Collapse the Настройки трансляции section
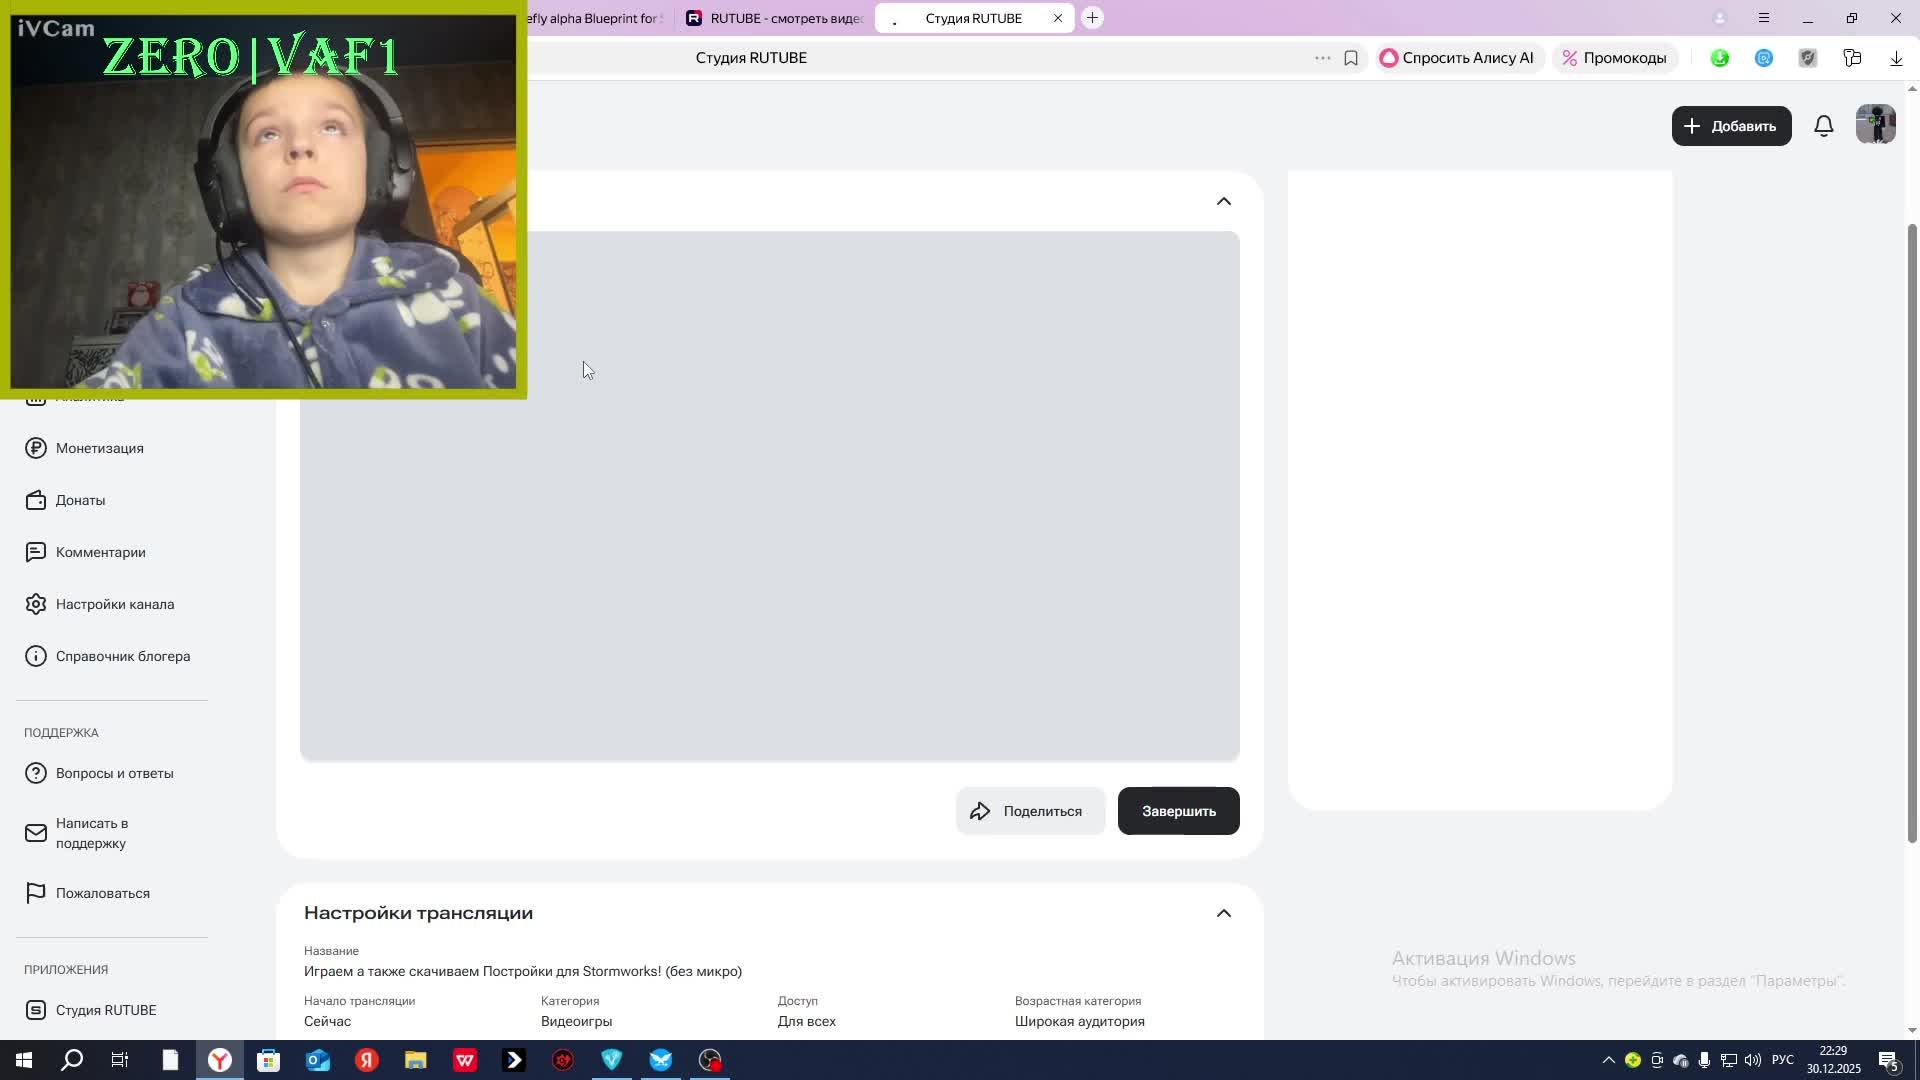This screenshot has width=1920, height=1080. pyautogui.click(x=1223, y=913)
